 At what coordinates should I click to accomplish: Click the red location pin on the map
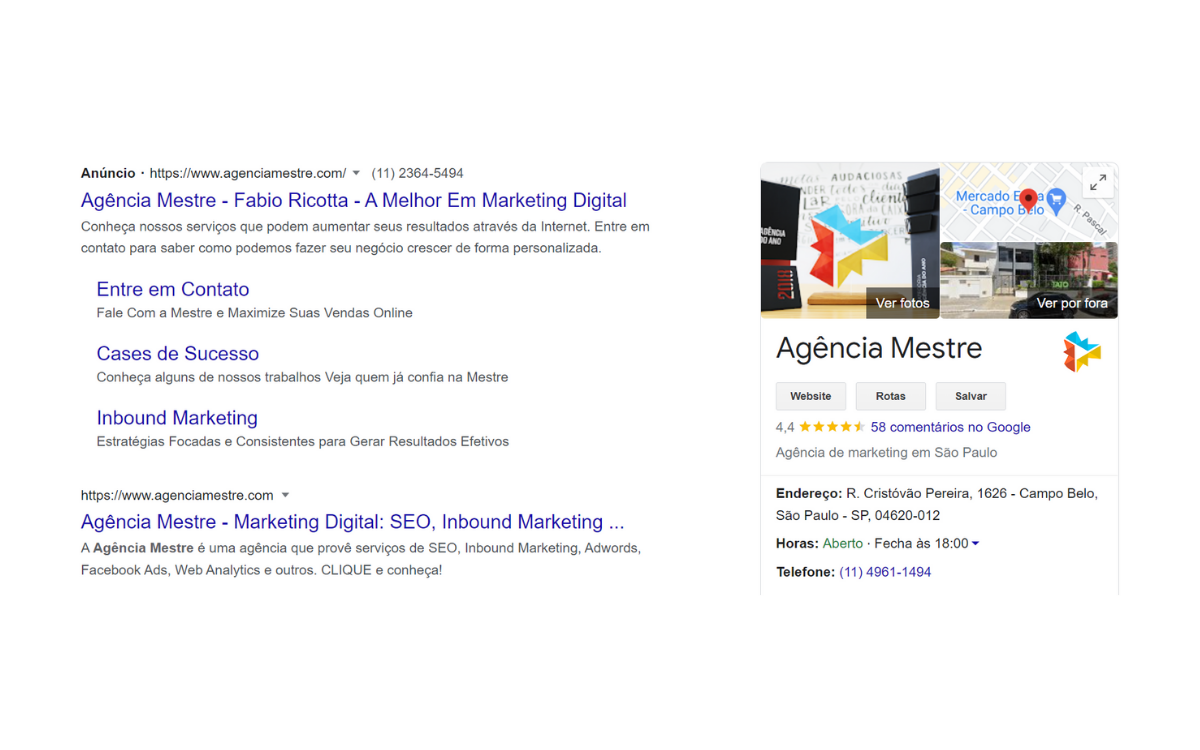[1028, 200]
